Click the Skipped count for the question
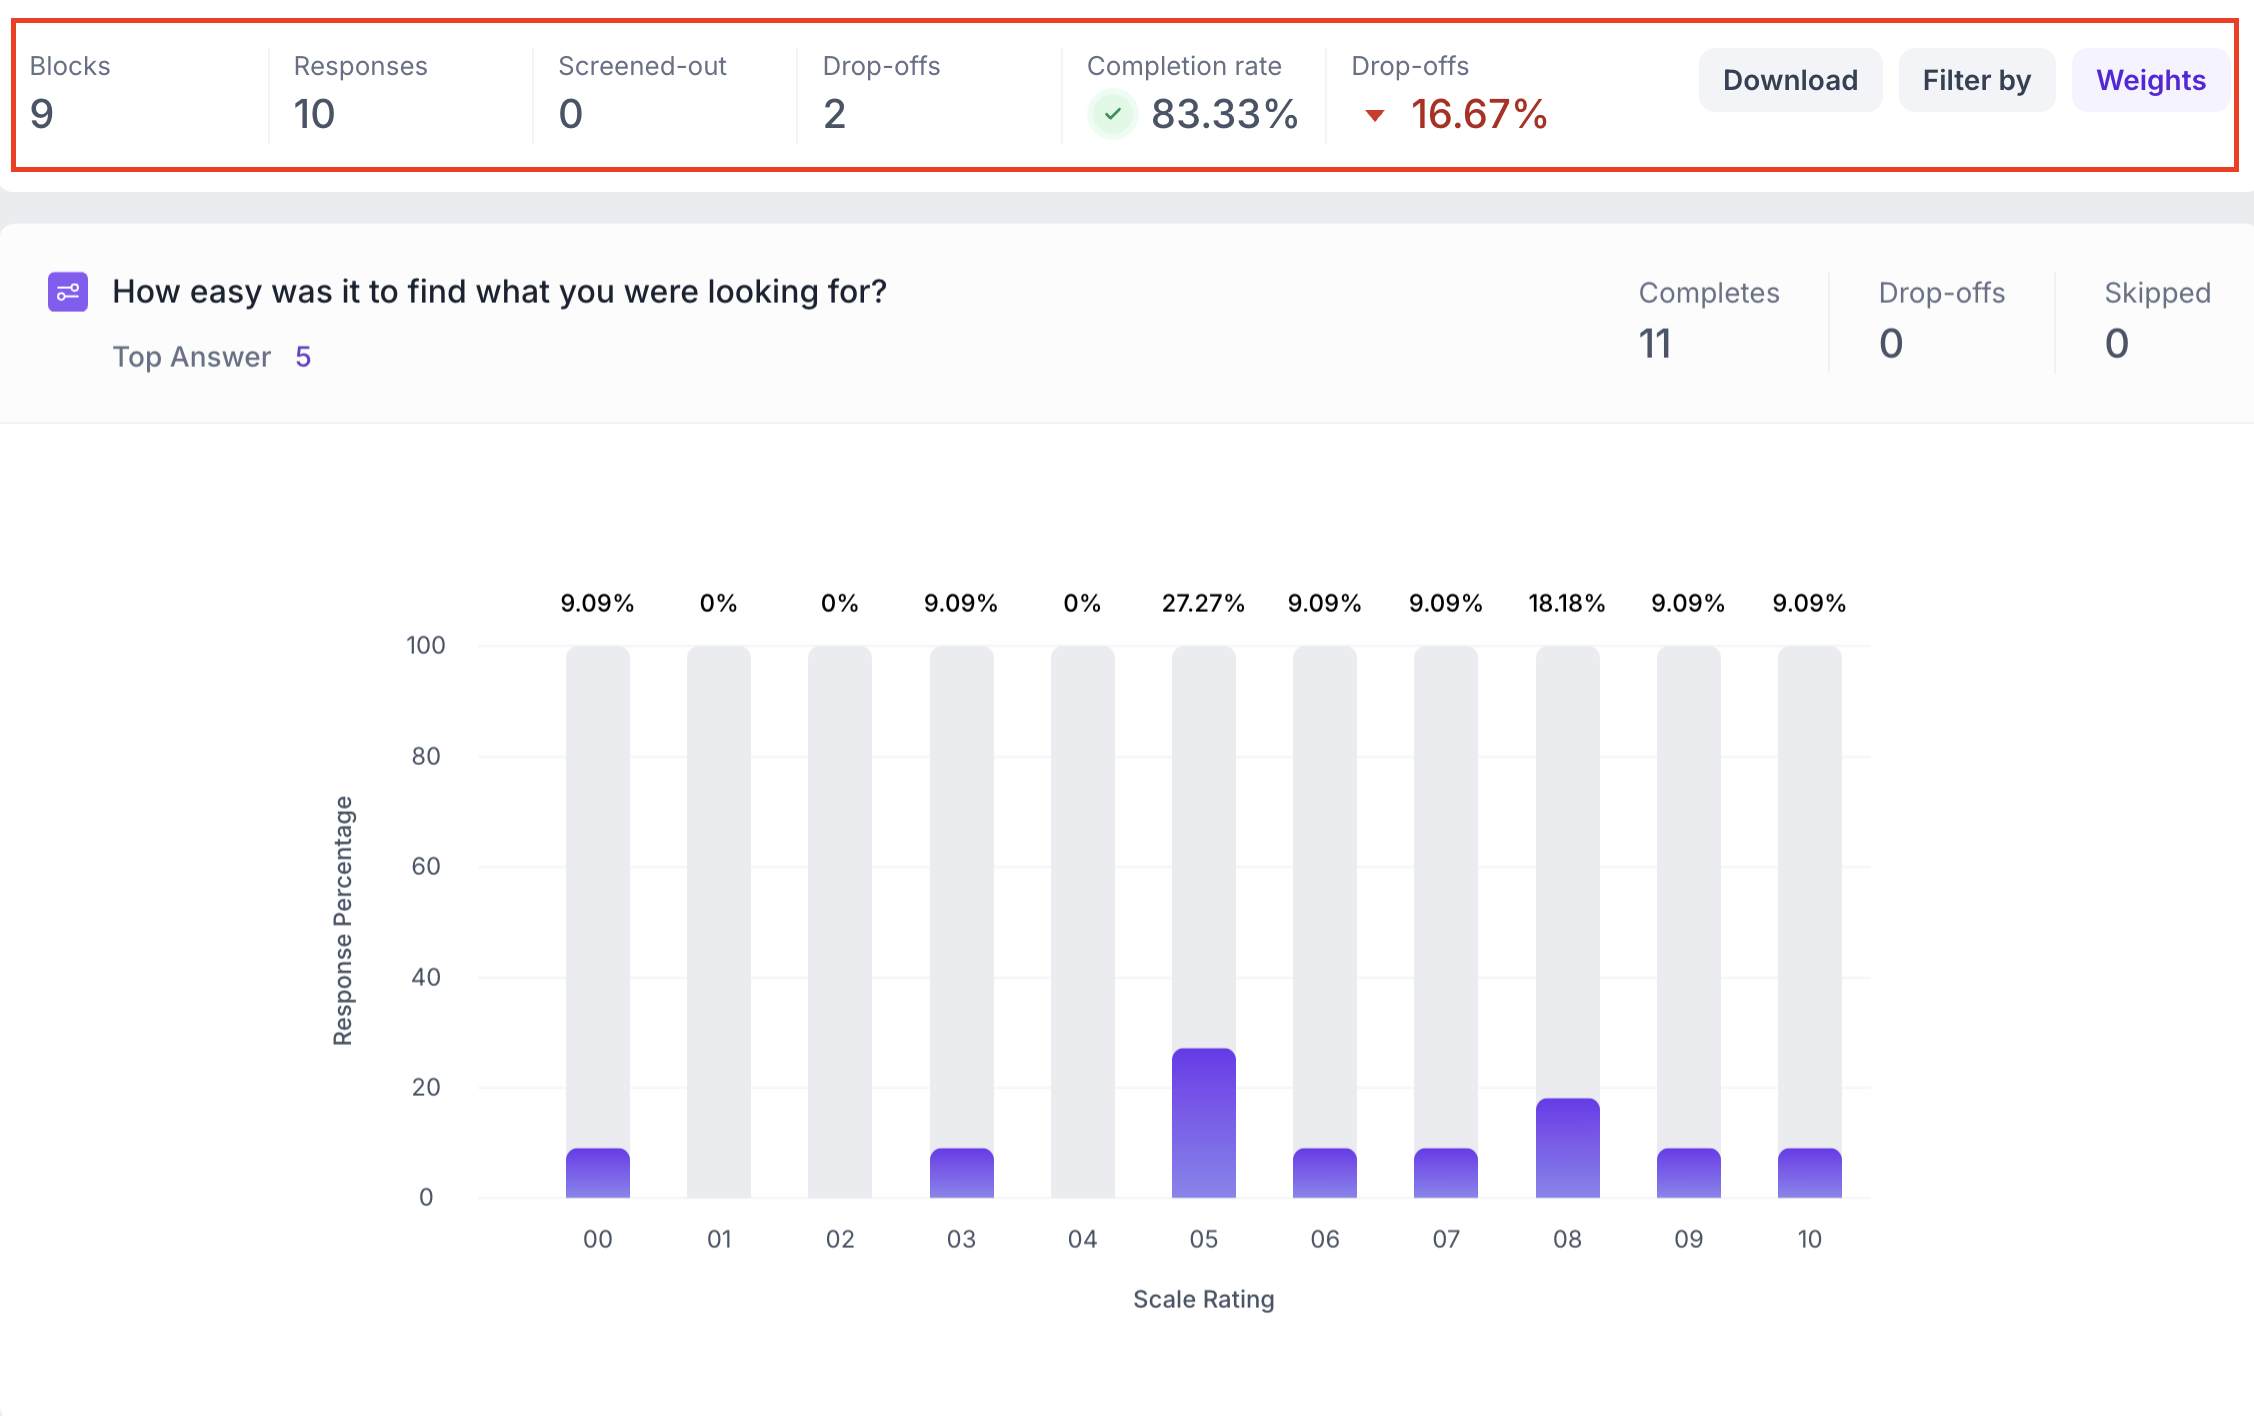The height and width of the screenshot is (1416, 2254). point(2116,343)
